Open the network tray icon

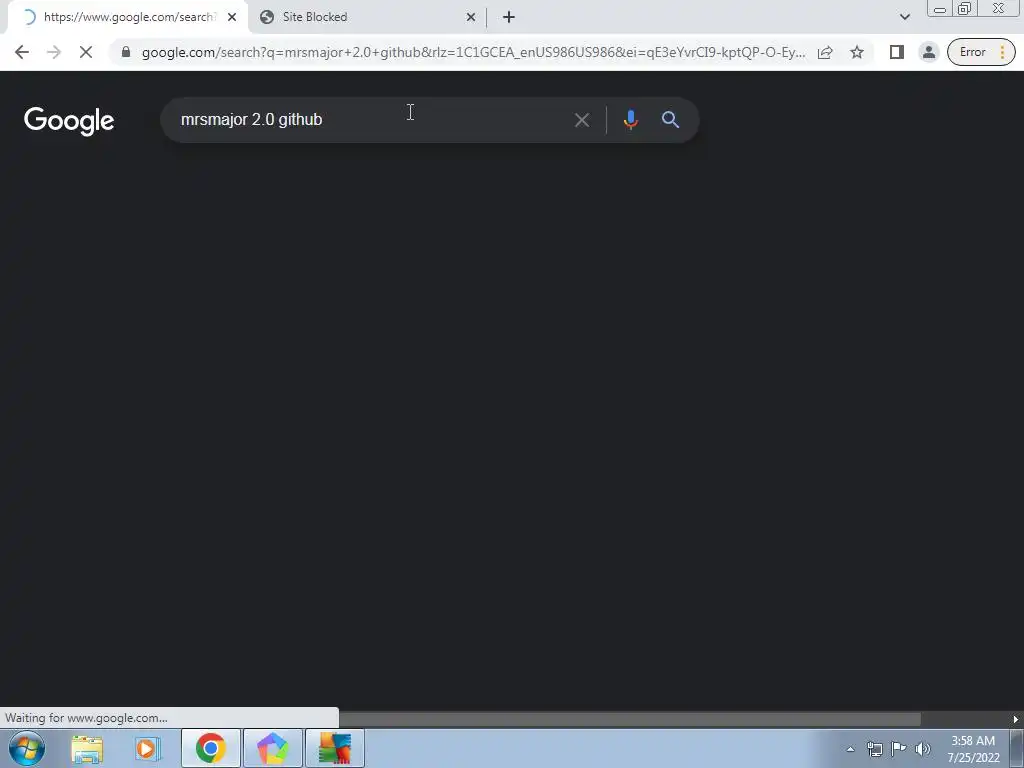[x=874, y=749]
